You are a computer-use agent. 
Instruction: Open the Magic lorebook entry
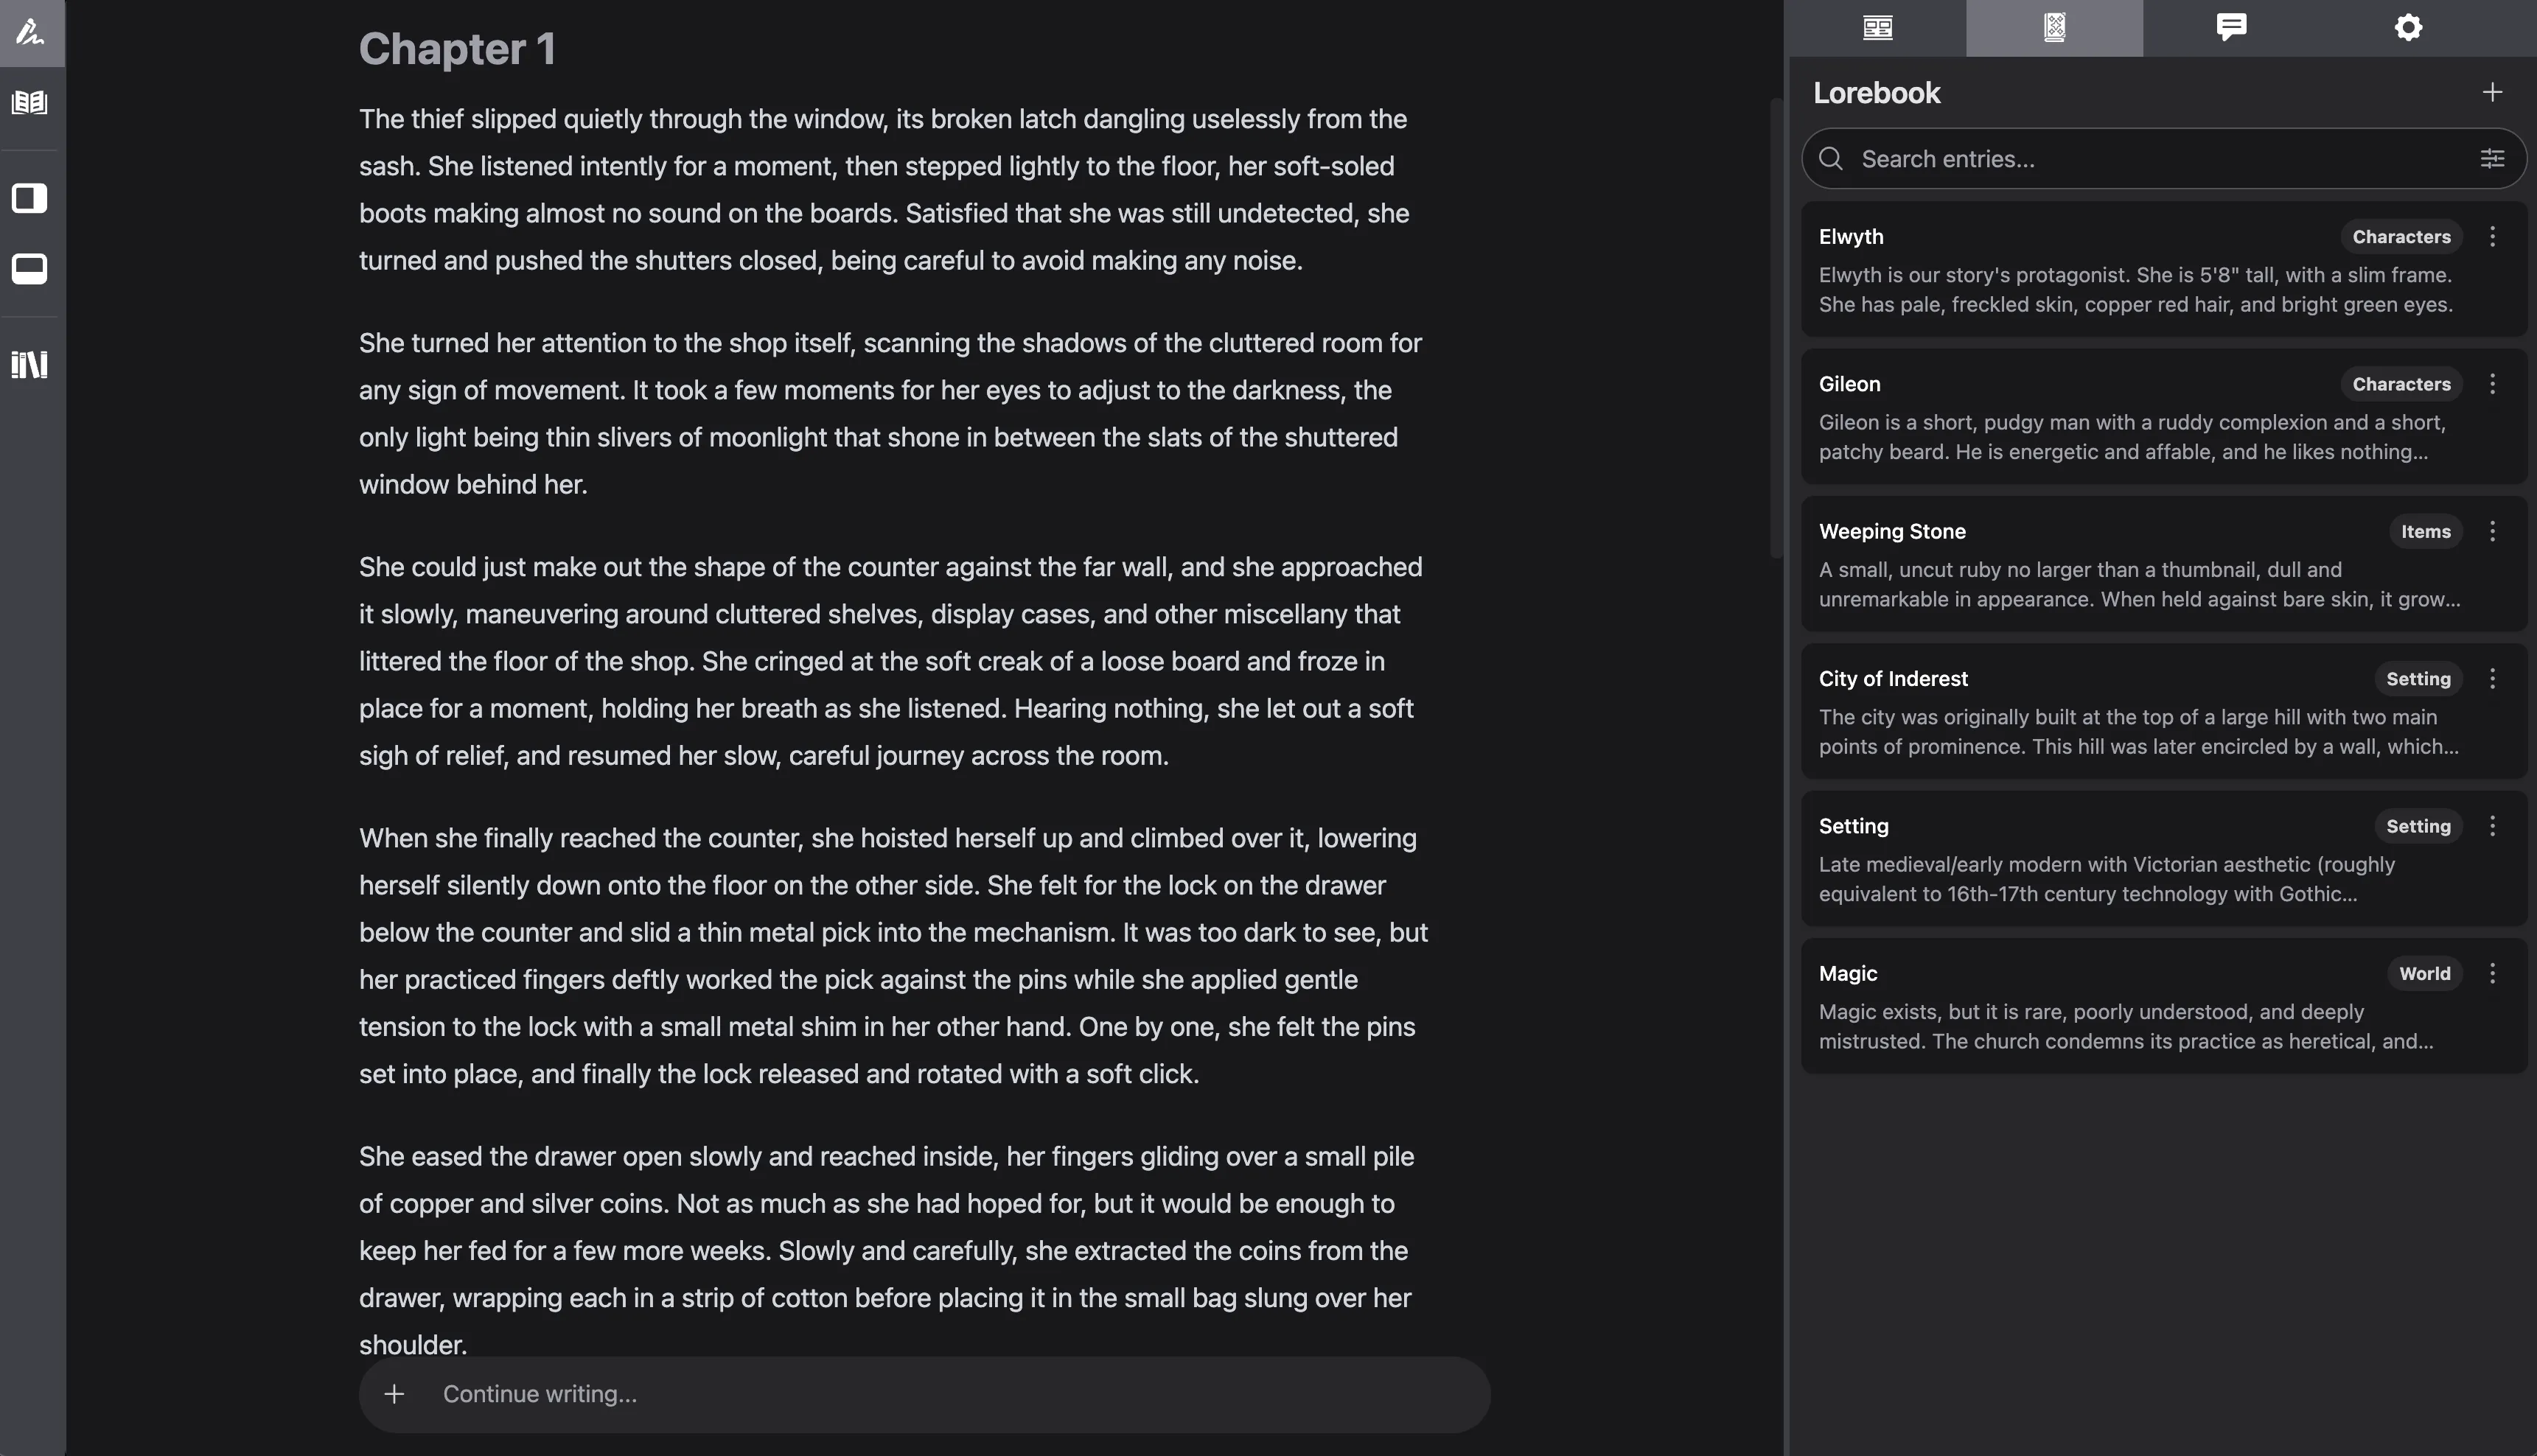(2100, 1007)
